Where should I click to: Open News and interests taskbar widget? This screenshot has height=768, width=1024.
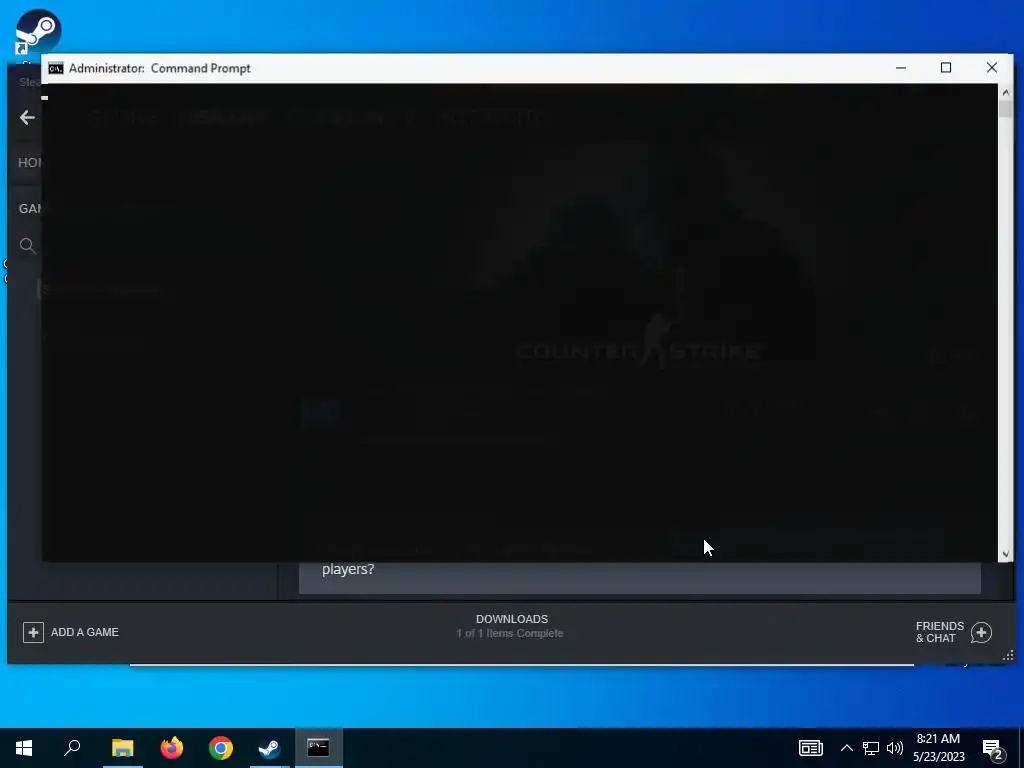810,748
